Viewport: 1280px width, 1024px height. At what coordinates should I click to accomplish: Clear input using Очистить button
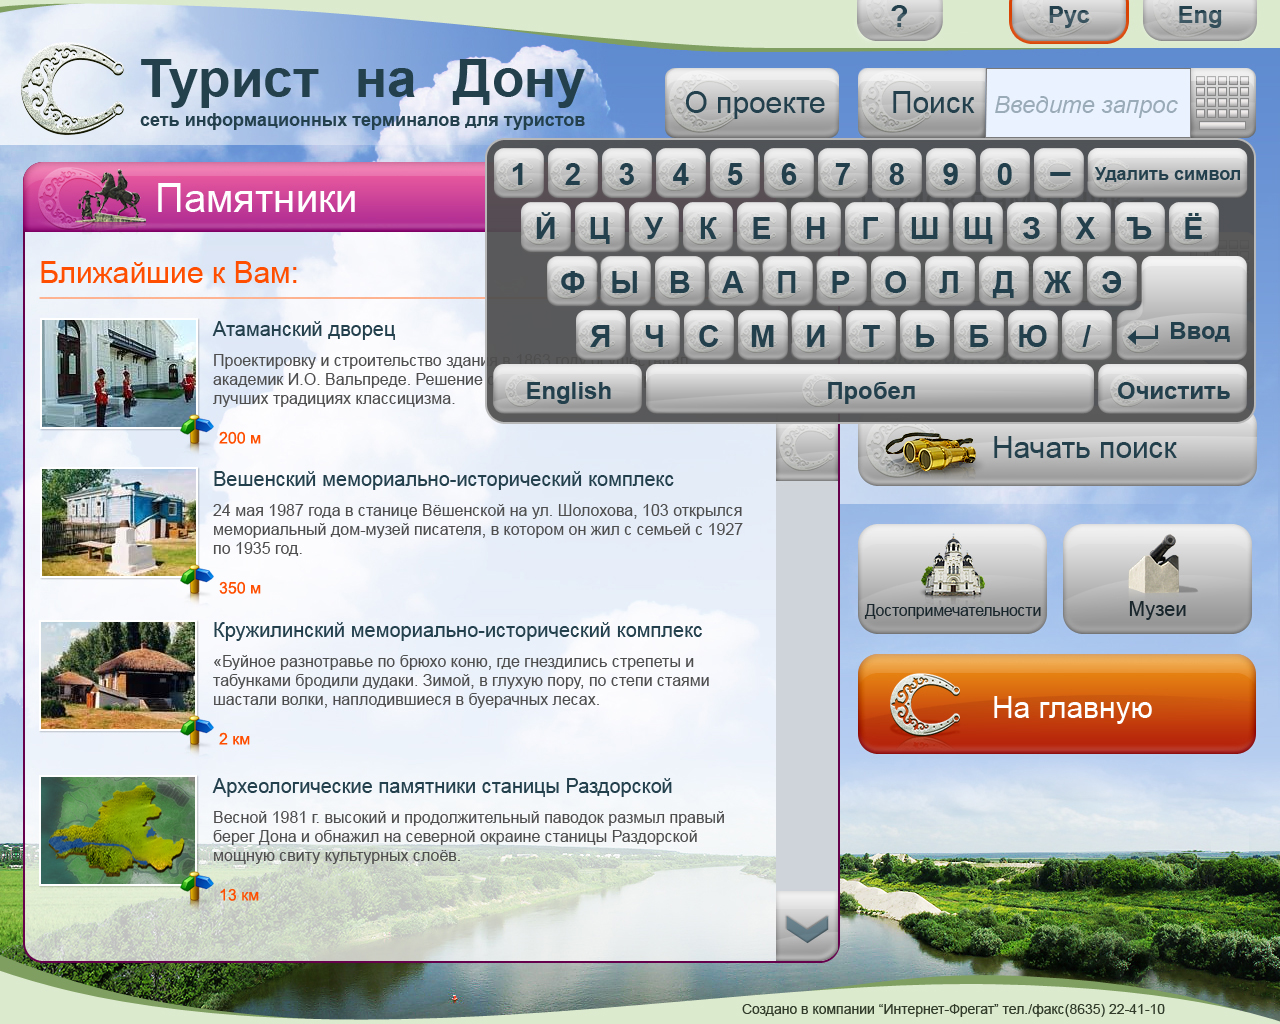click(x=1172, y=390)
